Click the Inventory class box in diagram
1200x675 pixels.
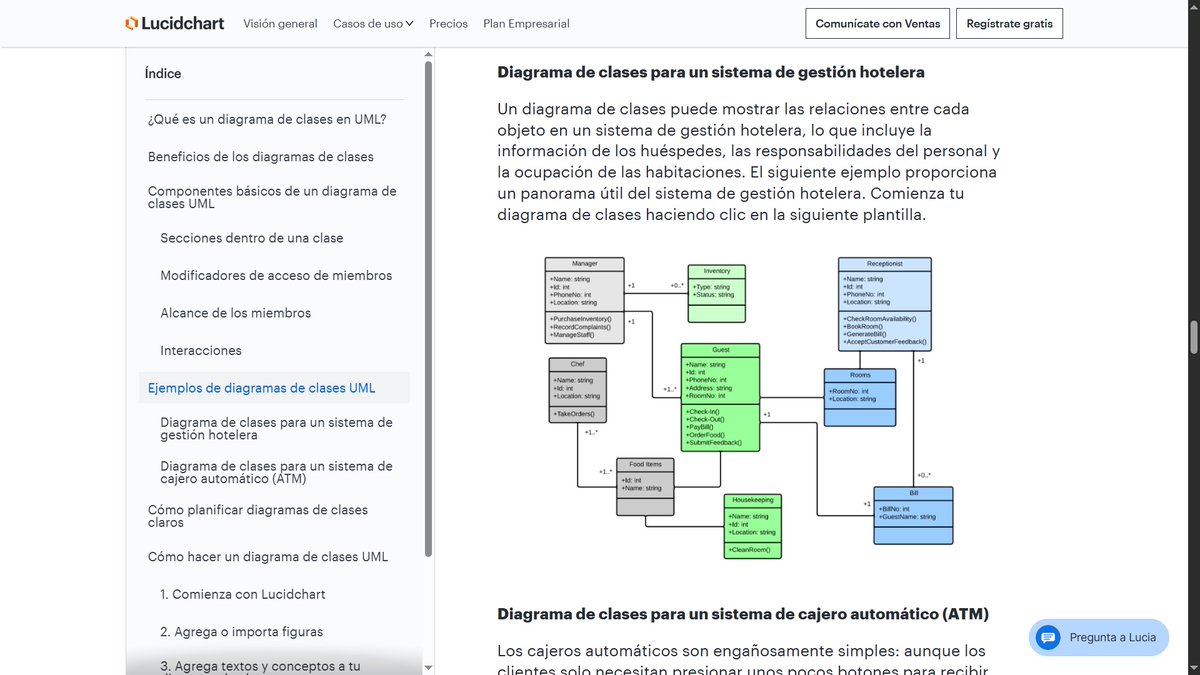(717, 293)
